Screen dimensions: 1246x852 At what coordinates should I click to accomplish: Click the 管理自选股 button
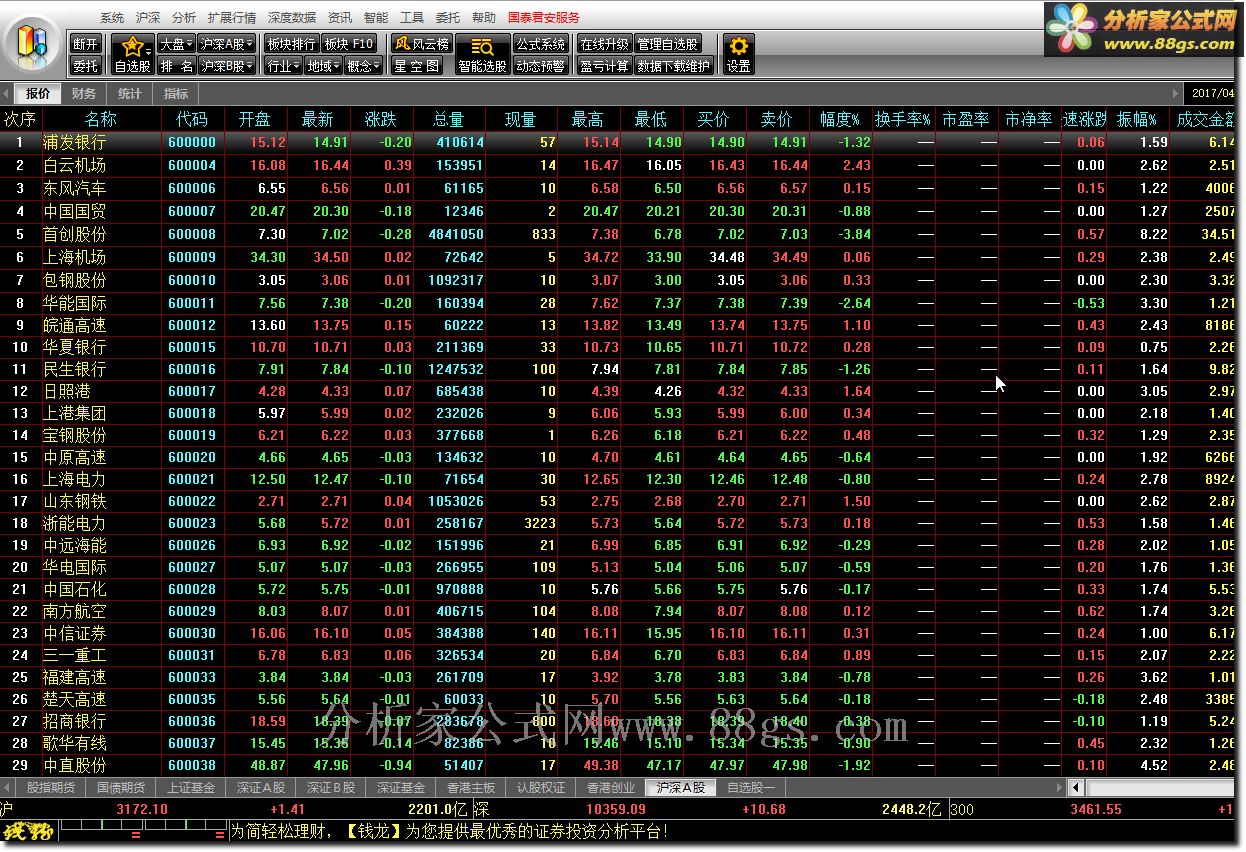pyautogui.click(x=668, y=44)
